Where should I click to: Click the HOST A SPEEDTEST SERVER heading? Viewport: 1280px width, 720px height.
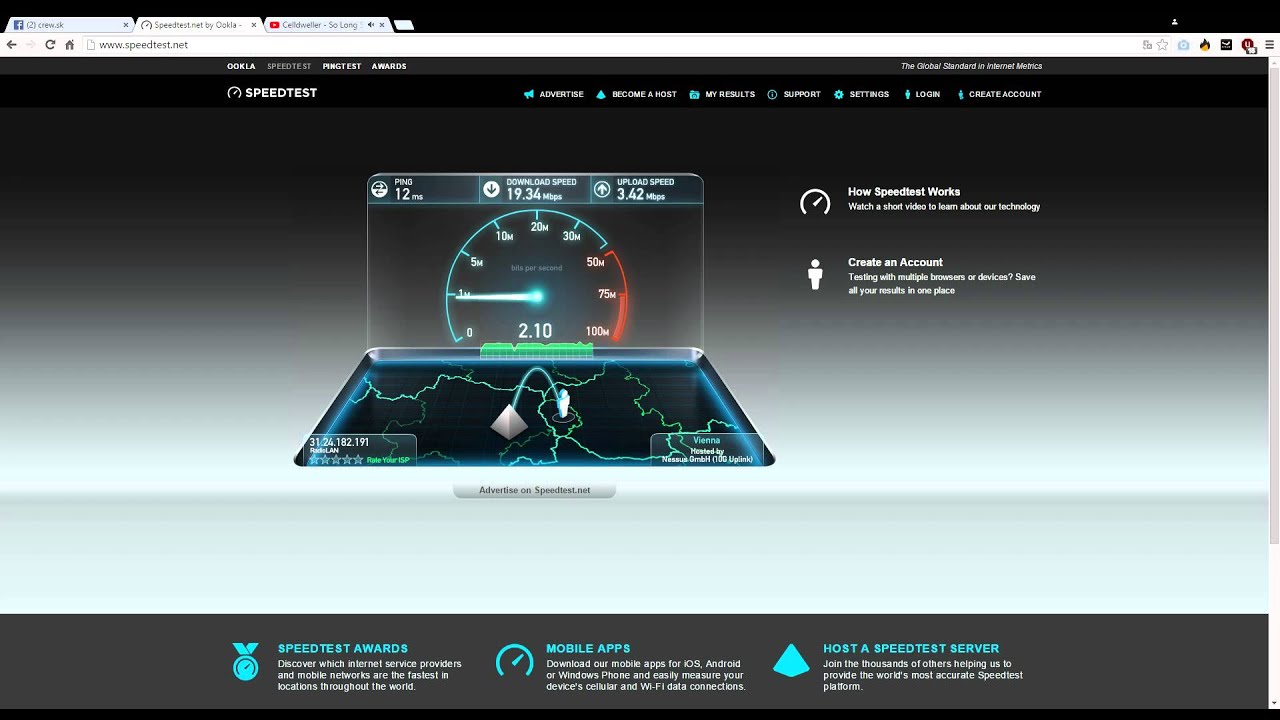coord(911,649)
